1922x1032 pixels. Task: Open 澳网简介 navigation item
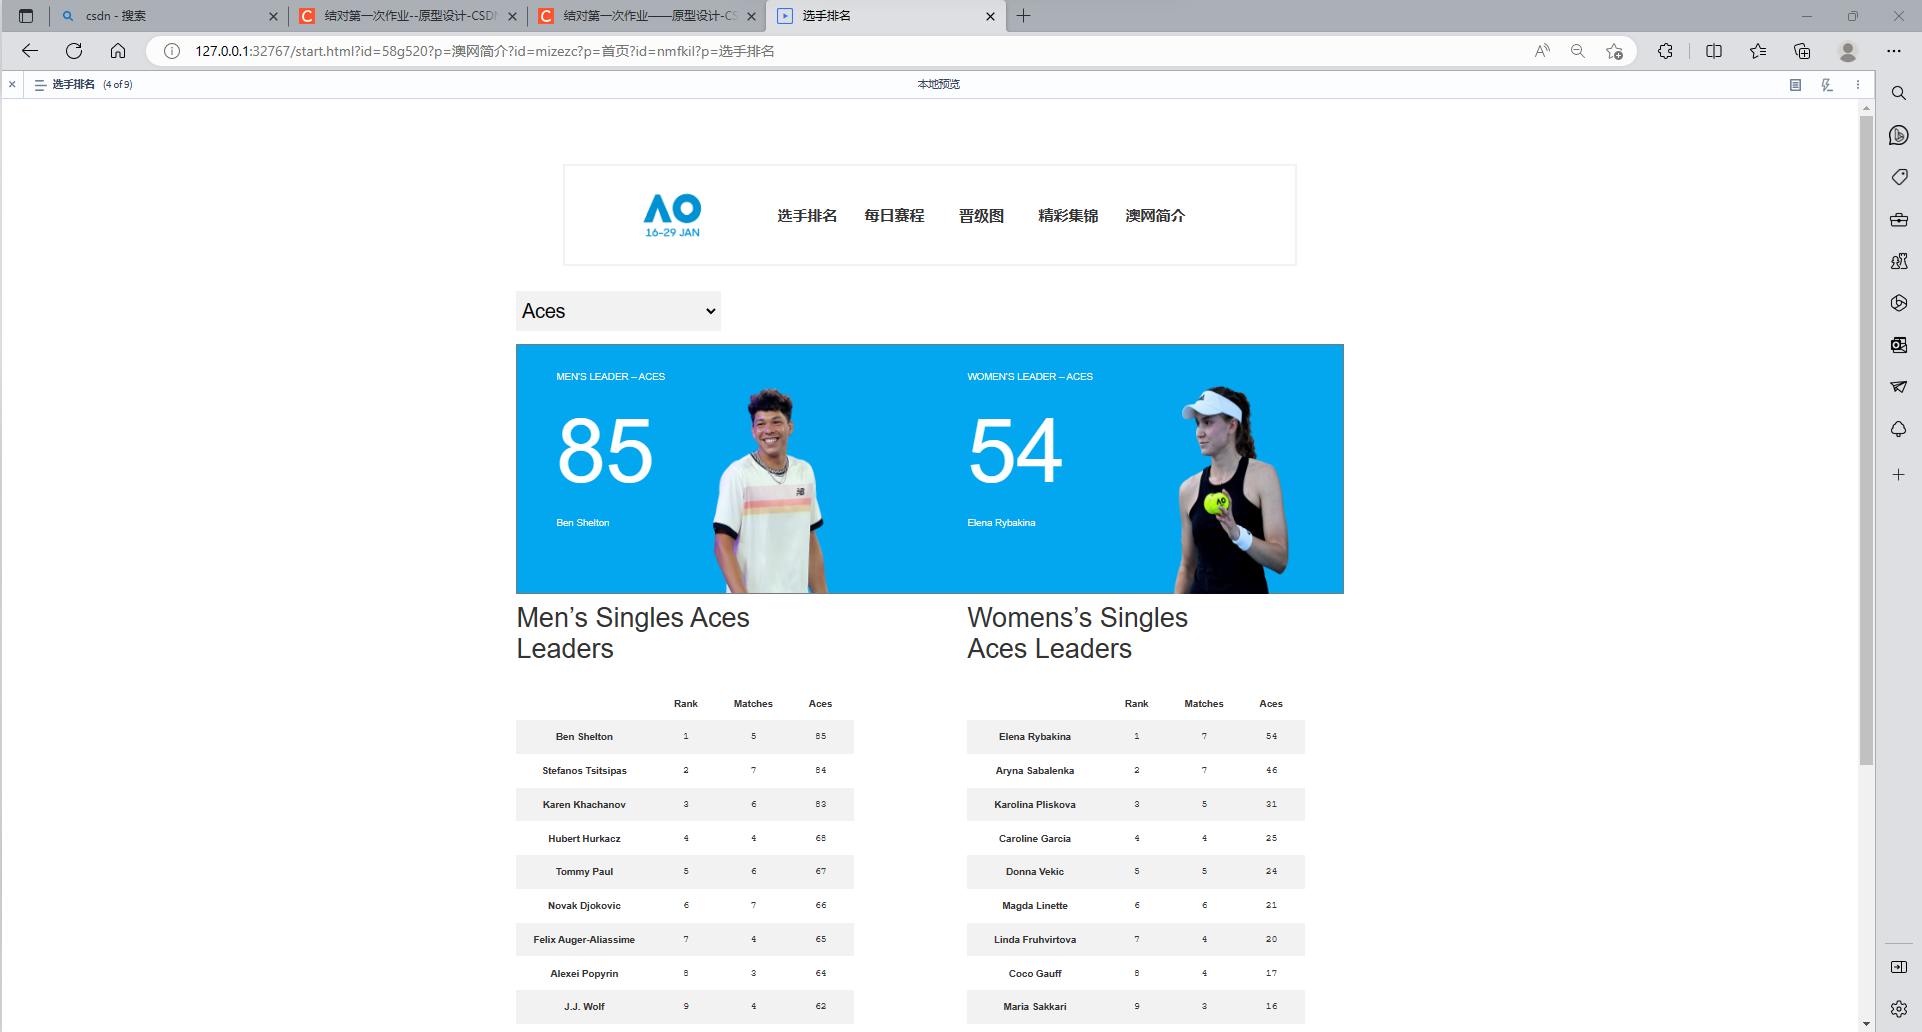pyautogui.click(x=1155, y=216)
